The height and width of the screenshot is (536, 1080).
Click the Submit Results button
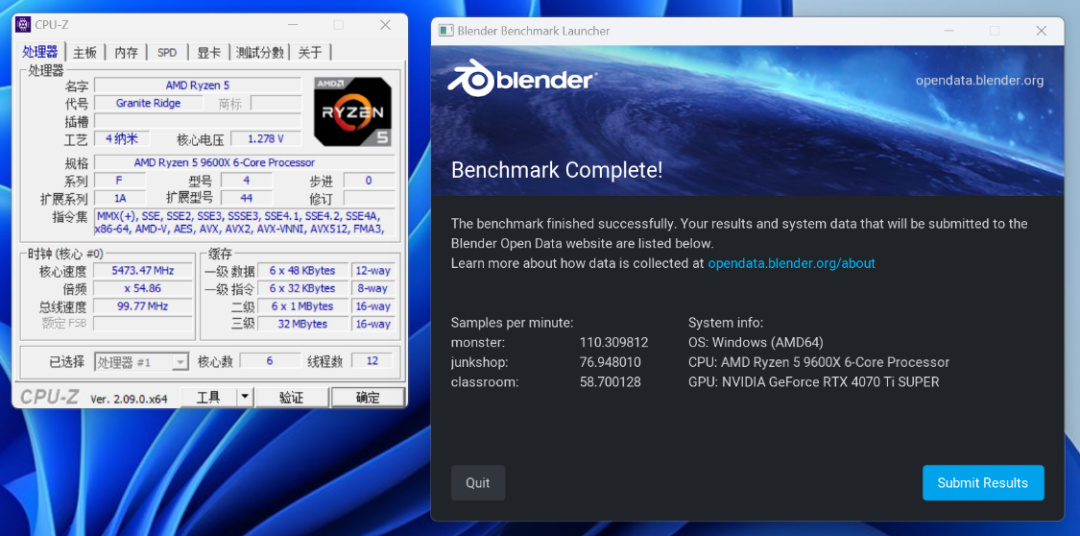point(983,483)
